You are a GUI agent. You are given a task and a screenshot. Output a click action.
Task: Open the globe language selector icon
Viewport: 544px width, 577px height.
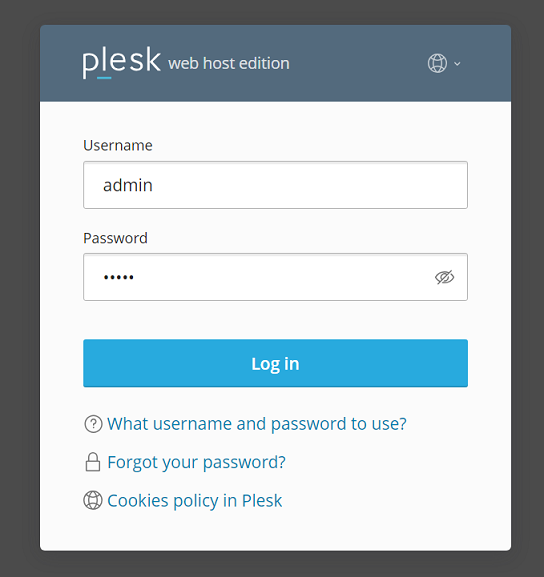pyautogui.click(x=437, y=63)
